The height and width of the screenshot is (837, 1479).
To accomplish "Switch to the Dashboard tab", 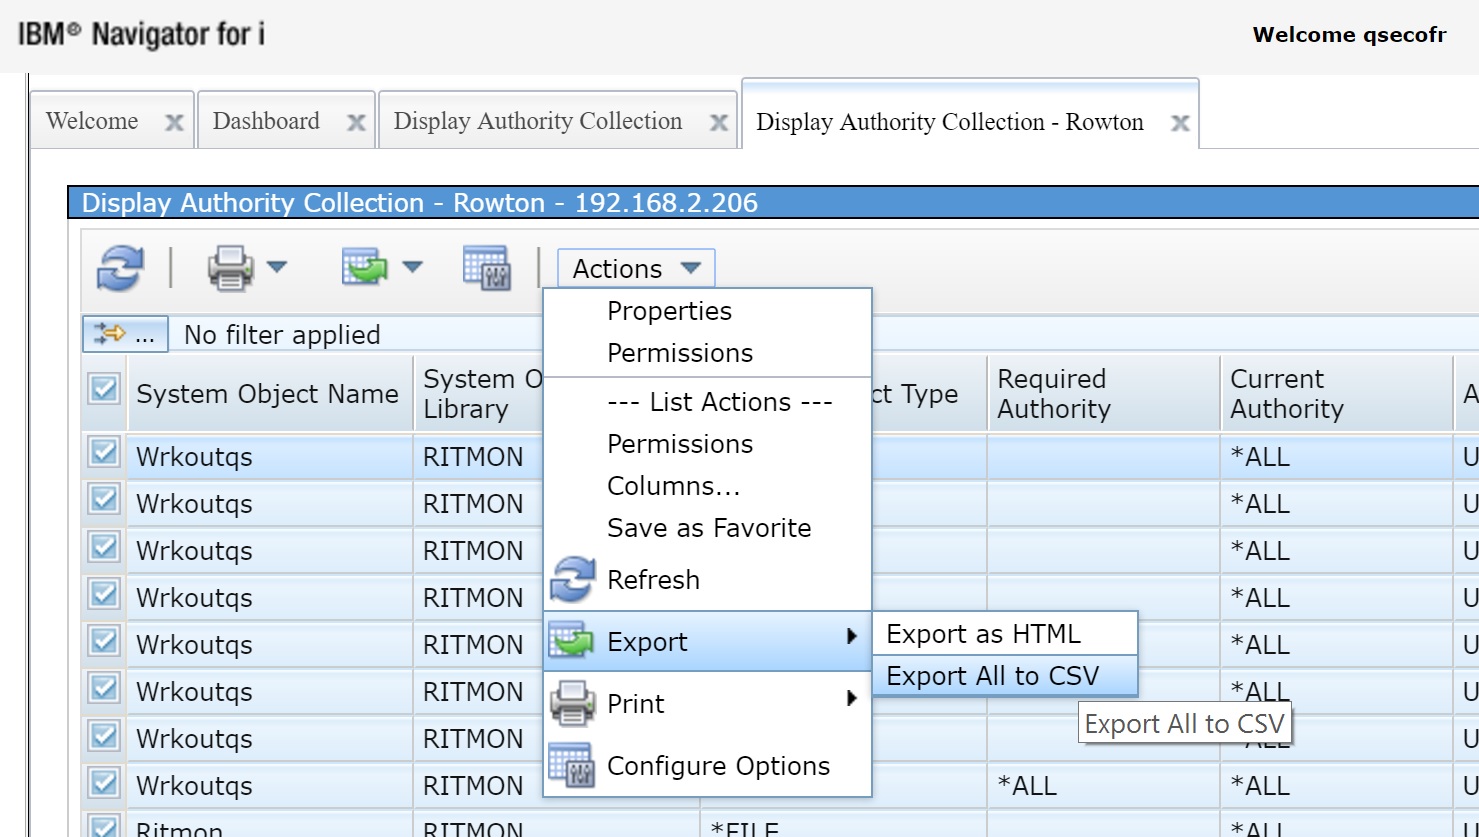I will point(266,121).
